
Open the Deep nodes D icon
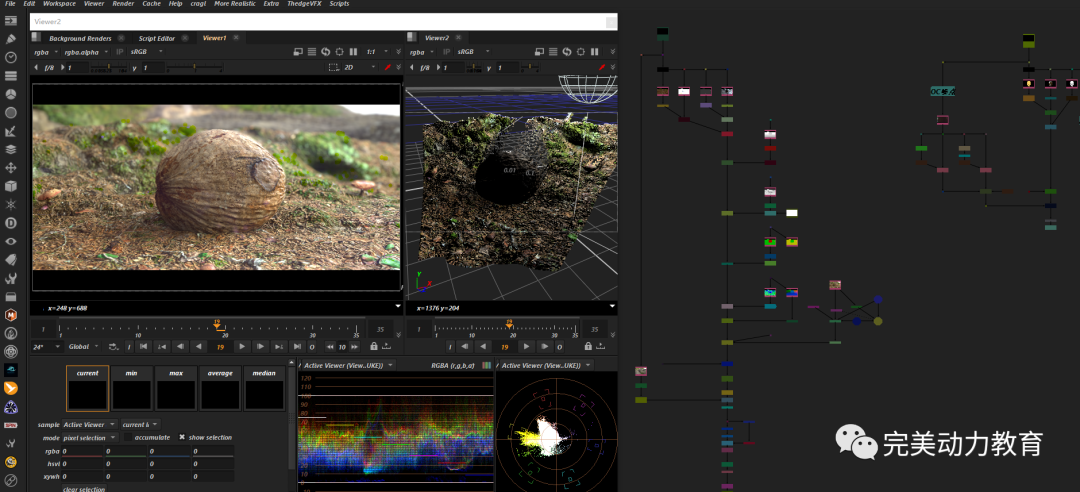click(10, 222)
